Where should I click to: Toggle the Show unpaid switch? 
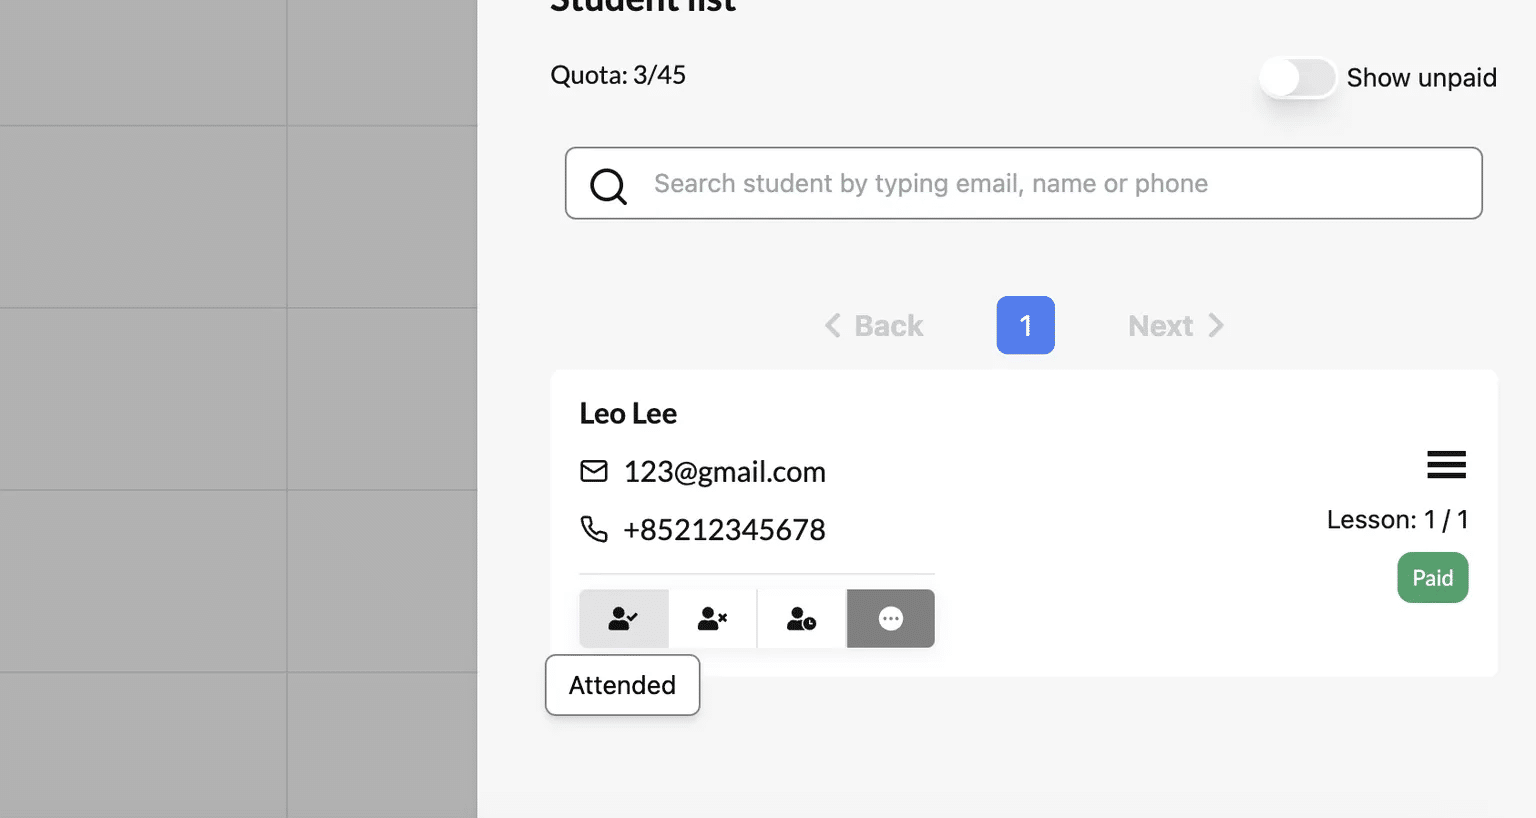point(1297,77)
